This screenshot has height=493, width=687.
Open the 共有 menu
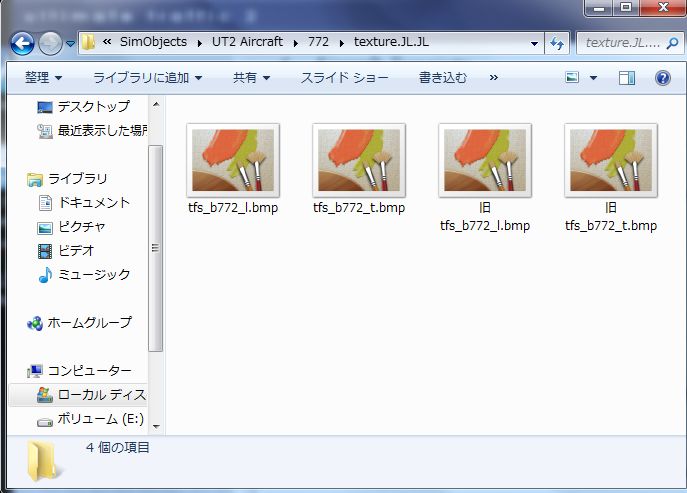coord(251,78)
